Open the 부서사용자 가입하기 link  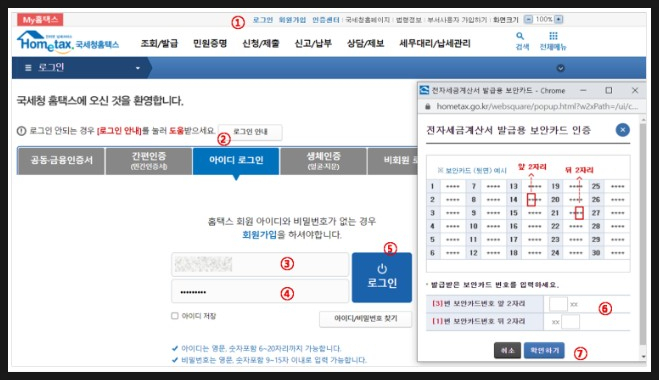pos(457,20)
